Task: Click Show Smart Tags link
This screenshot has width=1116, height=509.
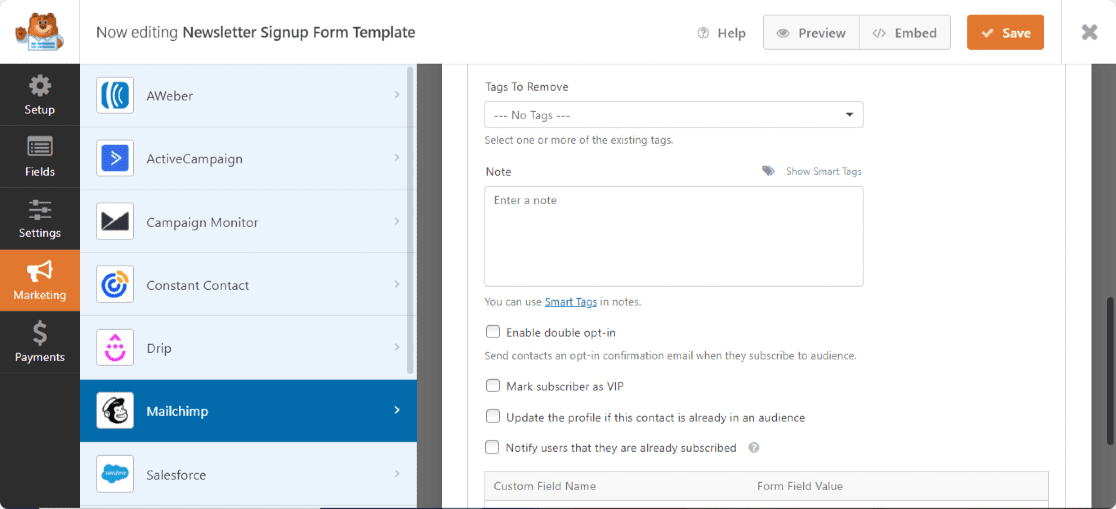Action: point(823,172)
